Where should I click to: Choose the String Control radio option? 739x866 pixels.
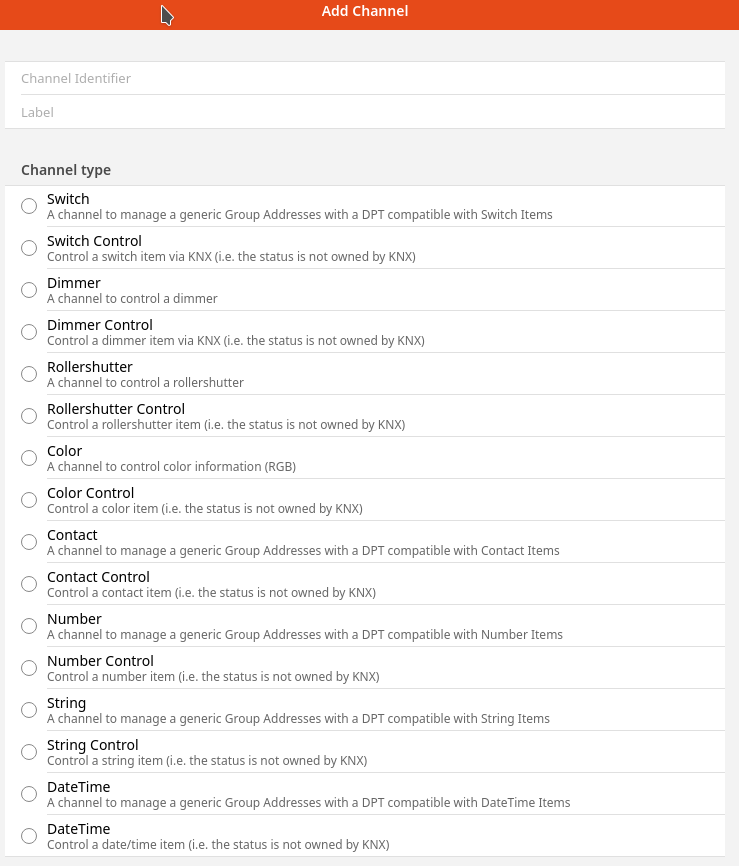[x=29, y=752]
